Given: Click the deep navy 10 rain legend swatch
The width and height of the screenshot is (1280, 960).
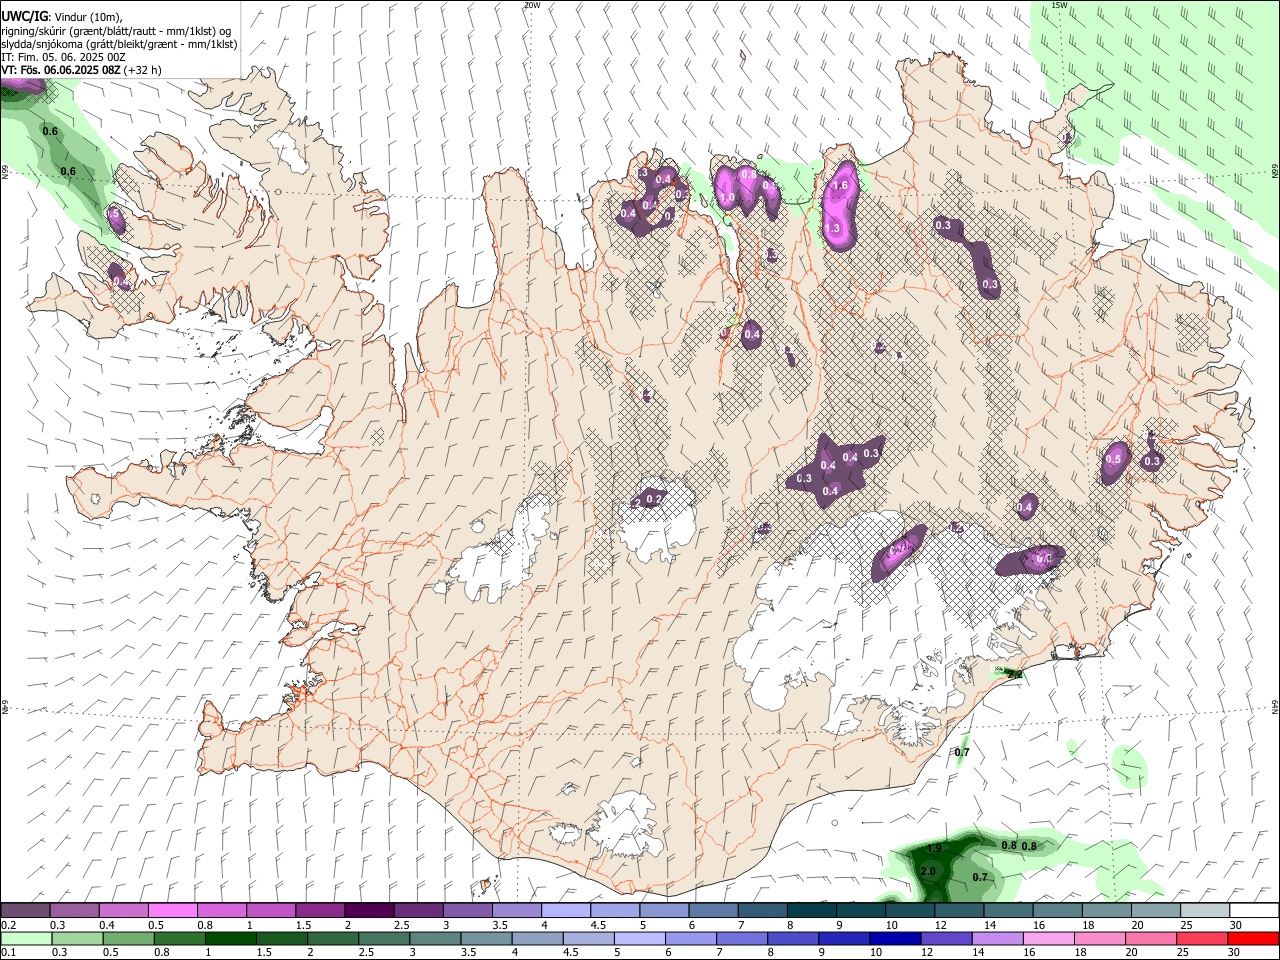Looking at the screenshot, I should point(894,938).
